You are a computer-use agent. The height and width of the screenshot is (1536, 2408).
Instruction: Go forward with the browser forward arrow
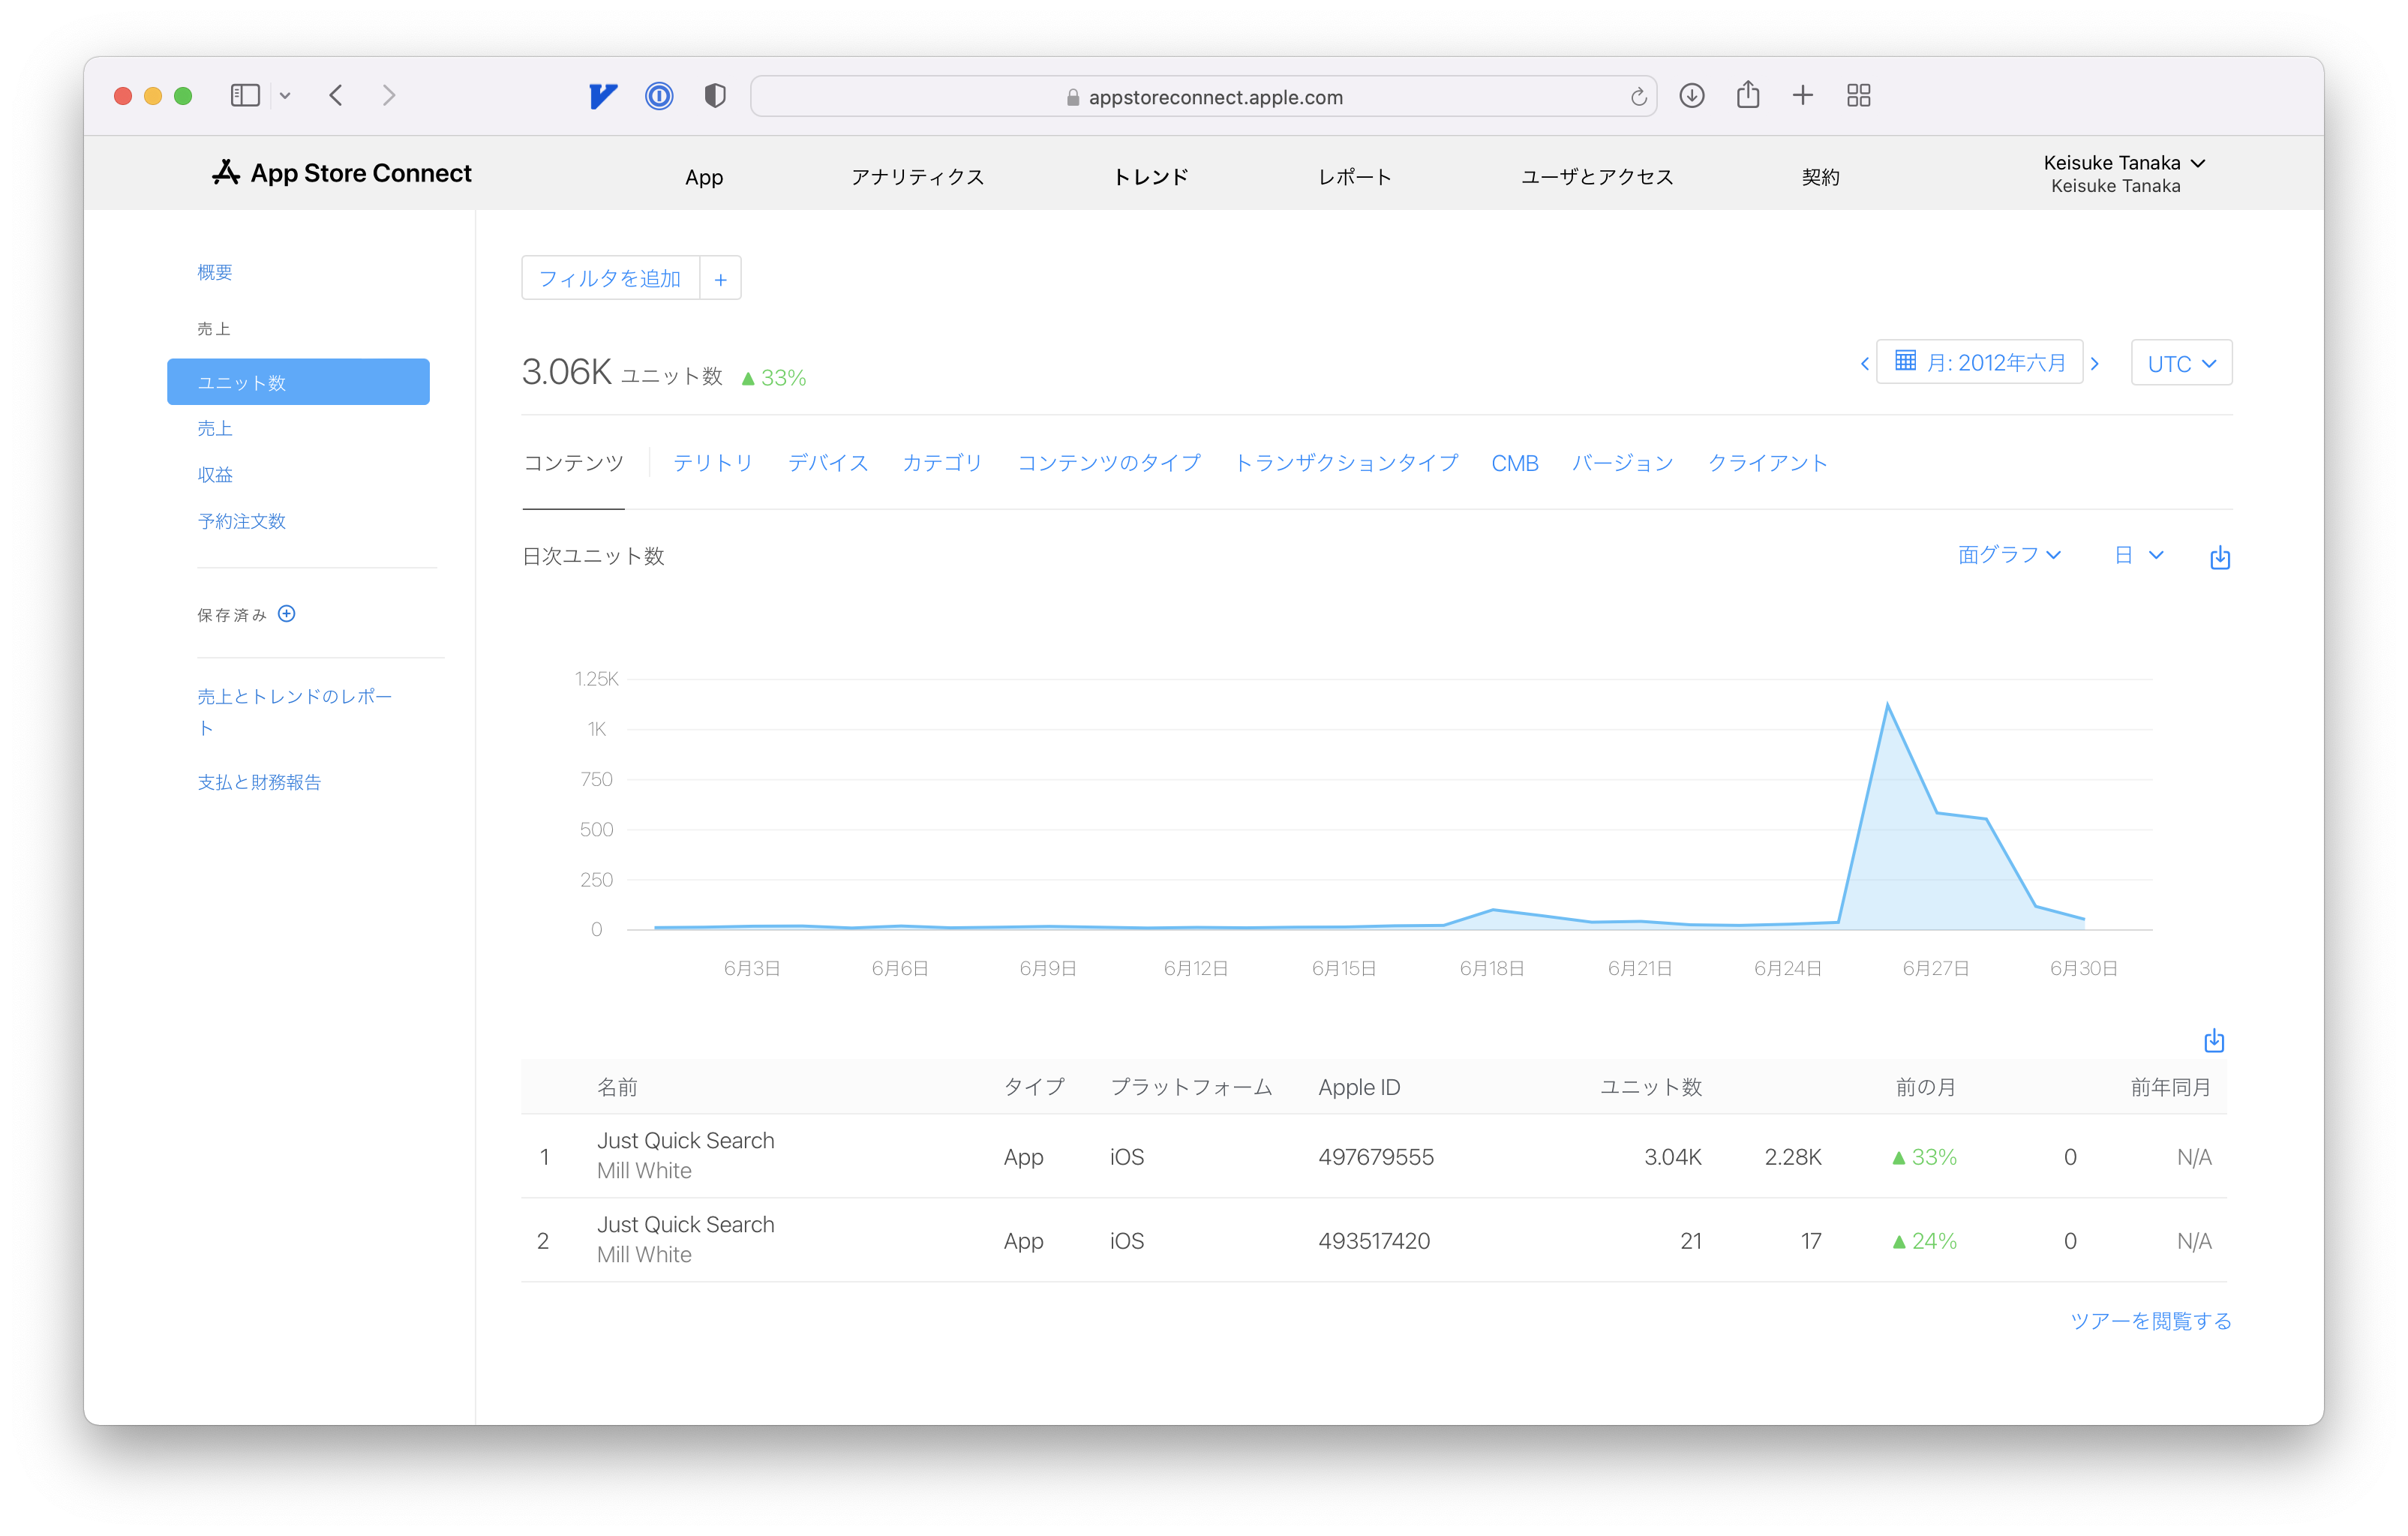[389, 96]
